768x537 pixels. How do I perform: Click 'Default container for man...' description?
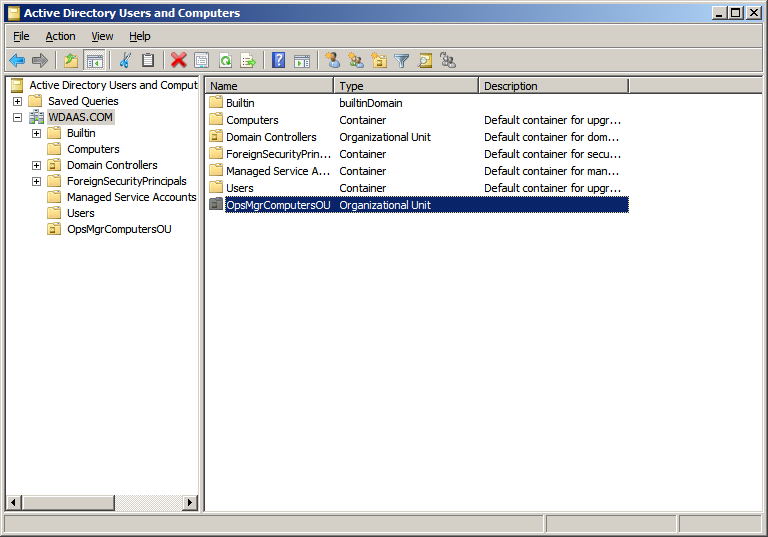552,171
